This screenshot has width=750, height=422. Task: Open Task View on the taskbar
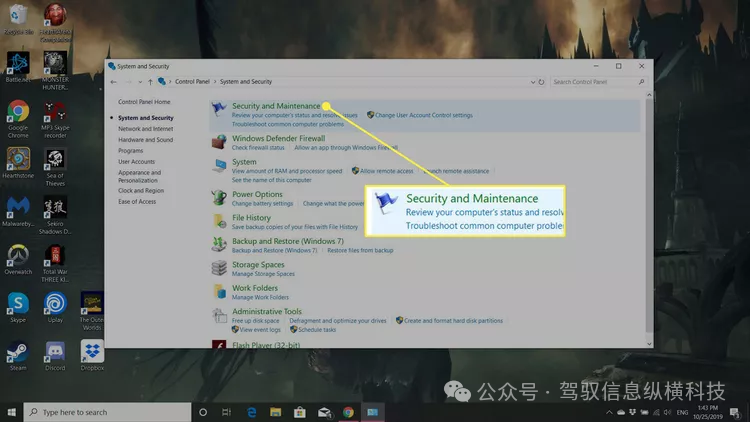pos(226,412)
